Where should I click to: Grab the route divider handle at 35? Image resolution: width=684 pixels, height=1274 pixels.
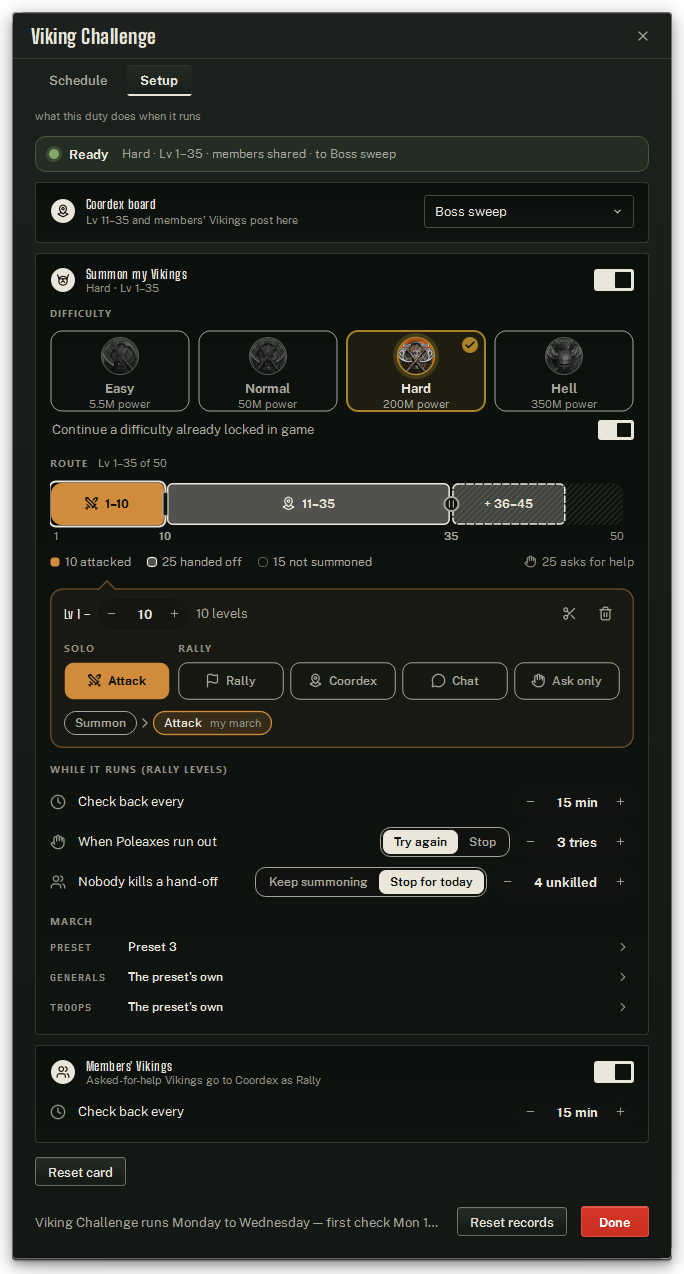451,504
